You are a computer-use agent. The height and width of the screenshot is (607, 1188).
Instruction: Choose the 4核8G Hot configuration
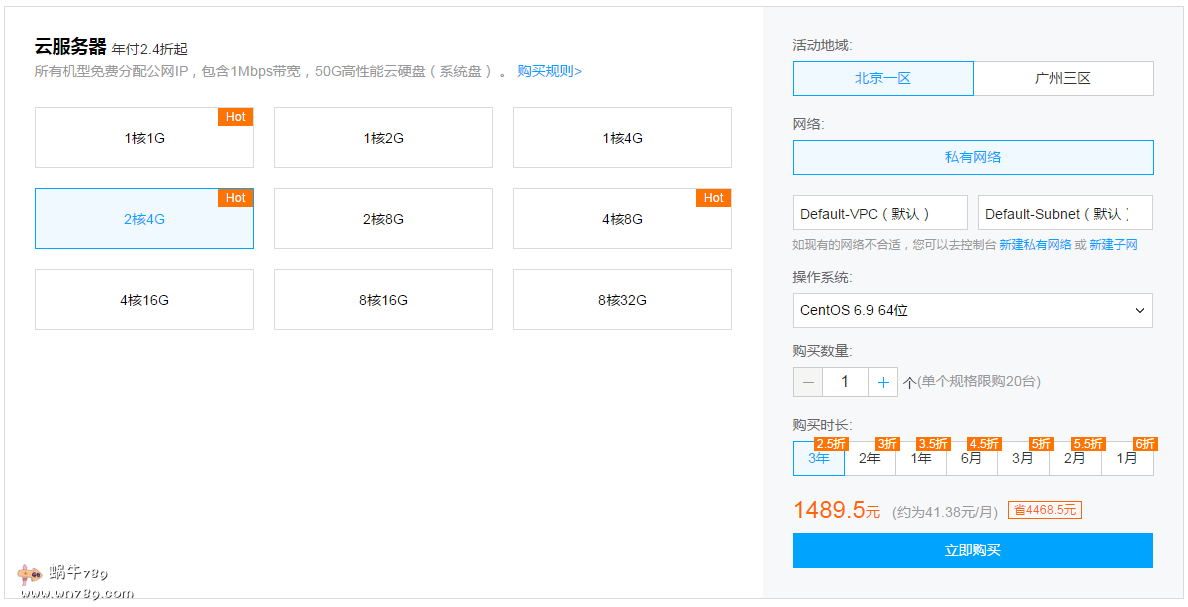[622, 219]
